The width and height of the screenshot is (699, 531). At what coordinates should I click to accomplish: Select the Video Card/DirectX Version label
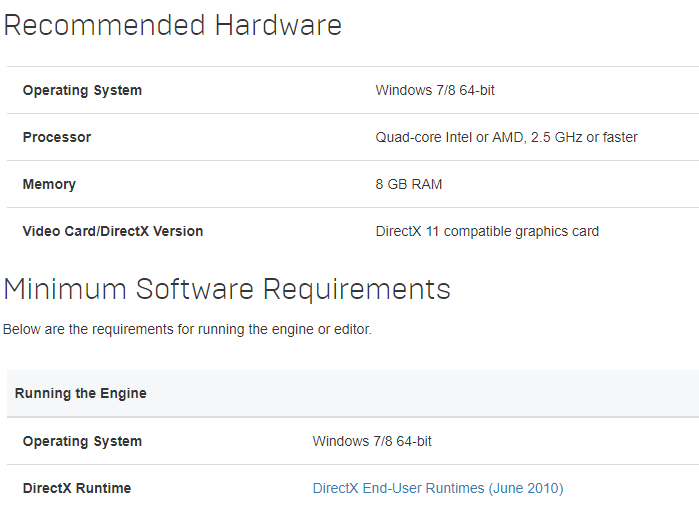113,231
